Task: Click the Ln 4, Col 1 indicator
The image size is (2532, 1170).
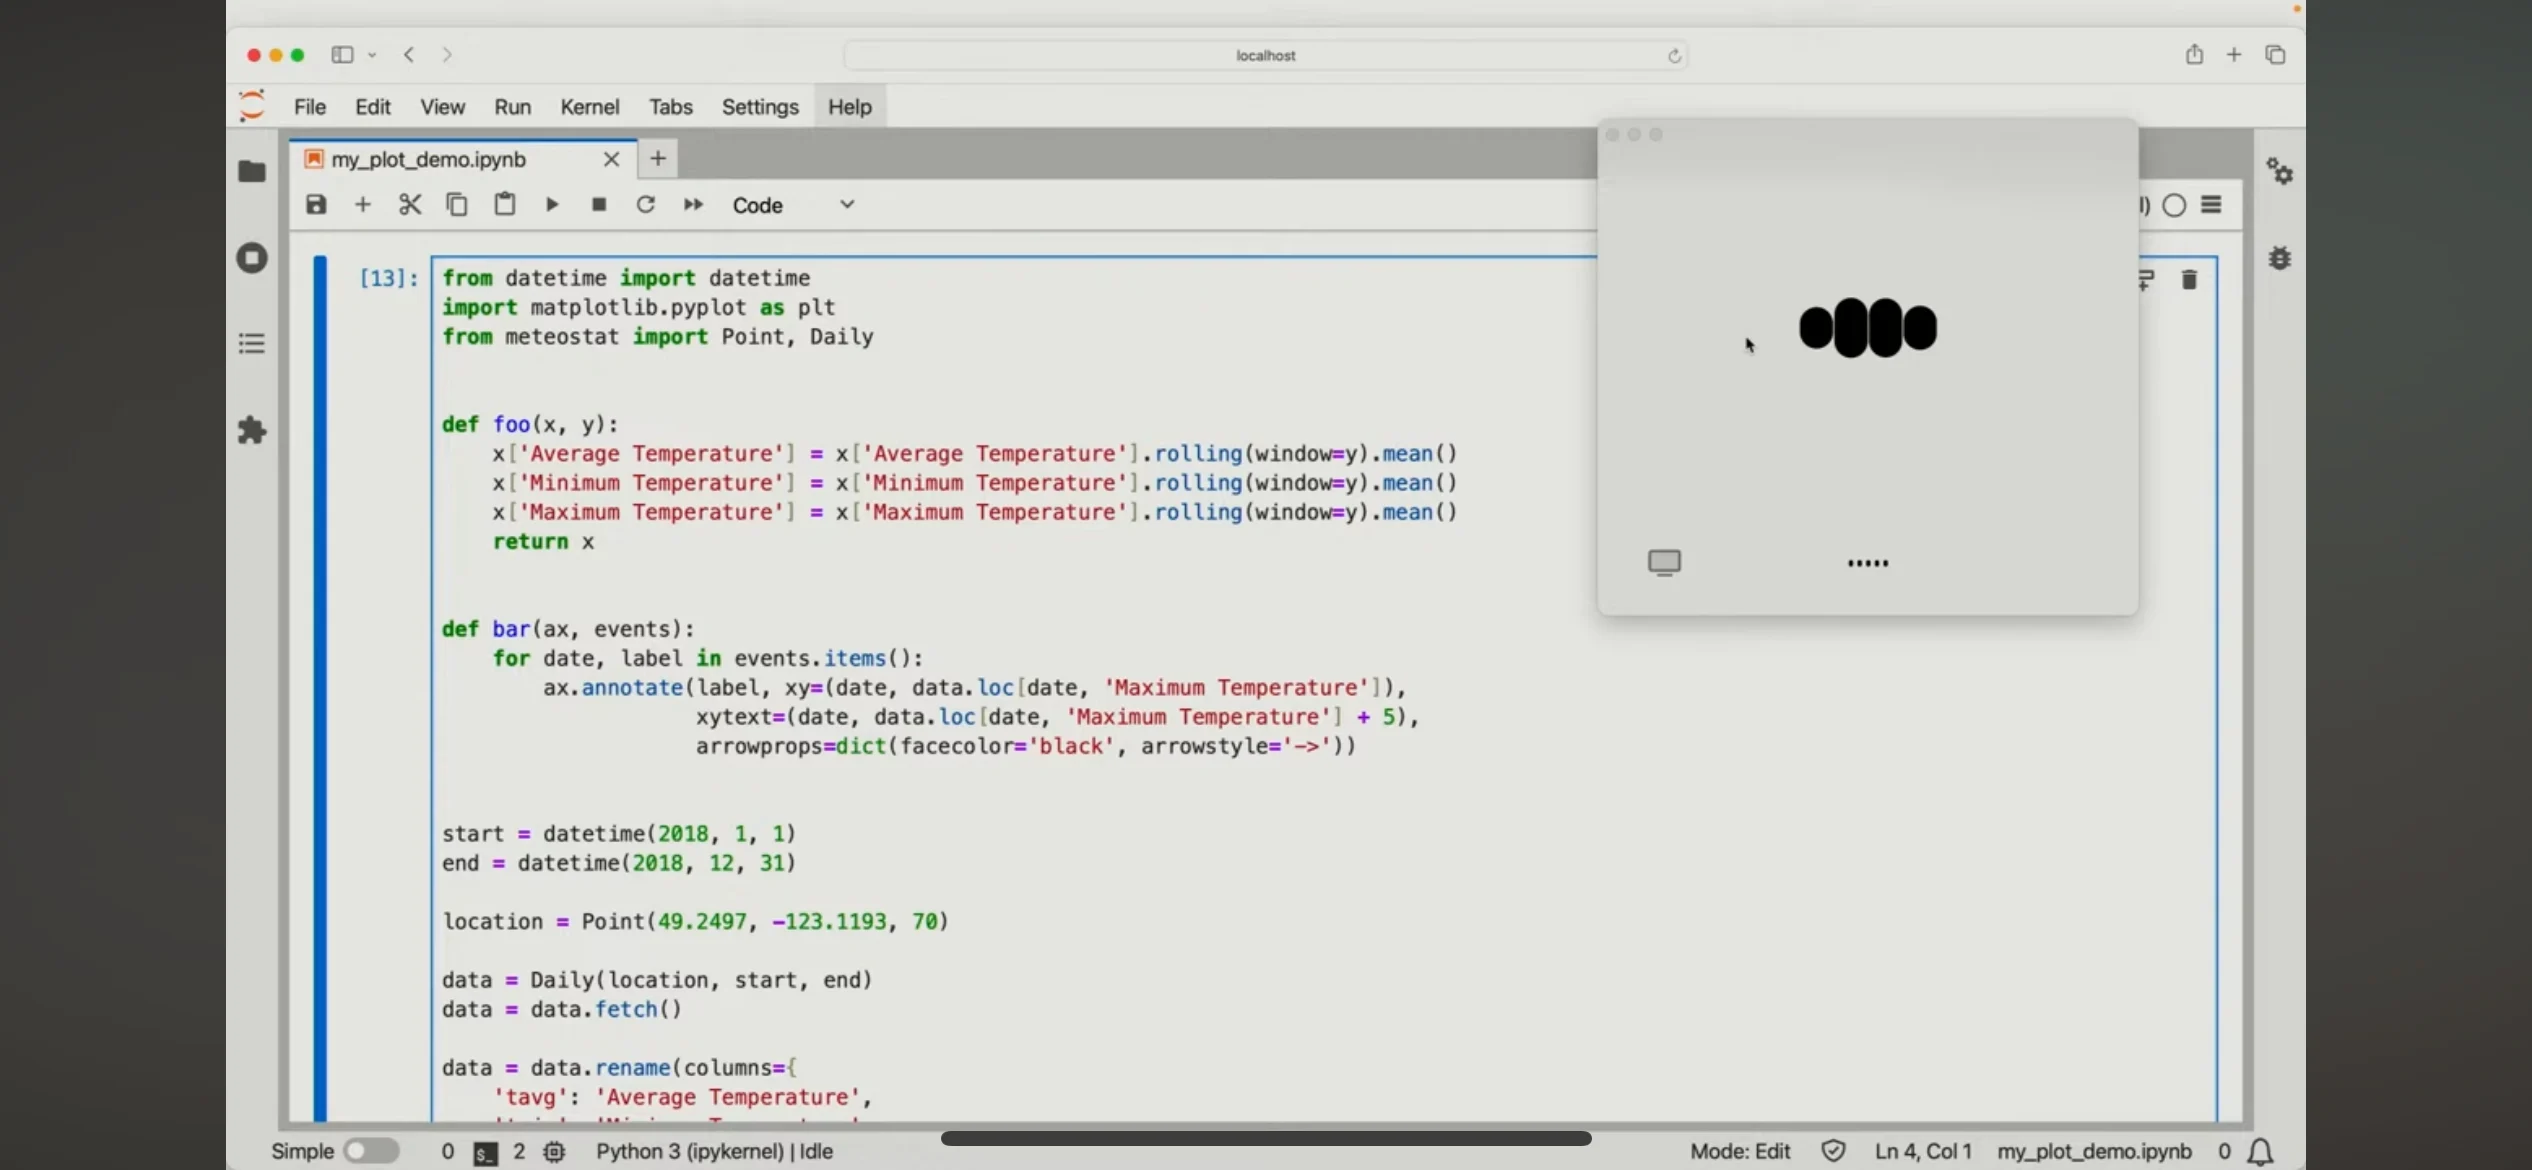Action: pyautogui.click(x=1923, y=1151)
